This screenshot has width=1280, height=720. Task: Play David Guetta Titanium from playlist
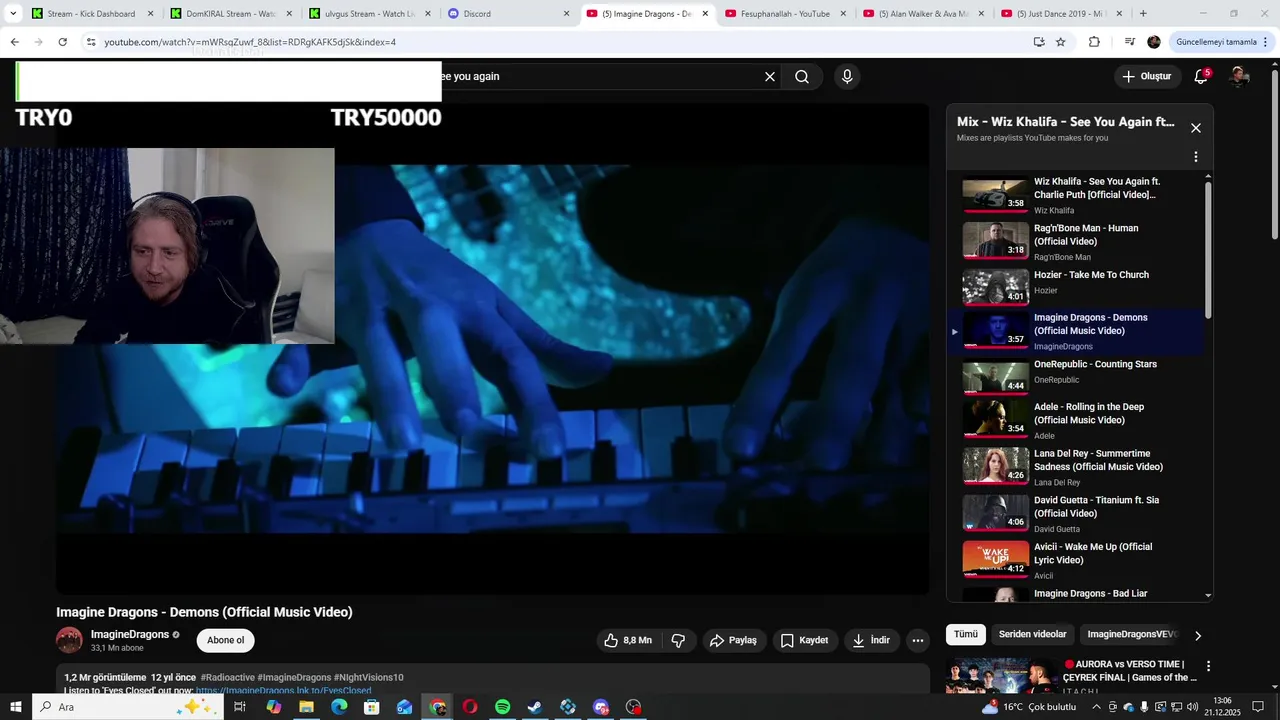(x=1075, y=513)
